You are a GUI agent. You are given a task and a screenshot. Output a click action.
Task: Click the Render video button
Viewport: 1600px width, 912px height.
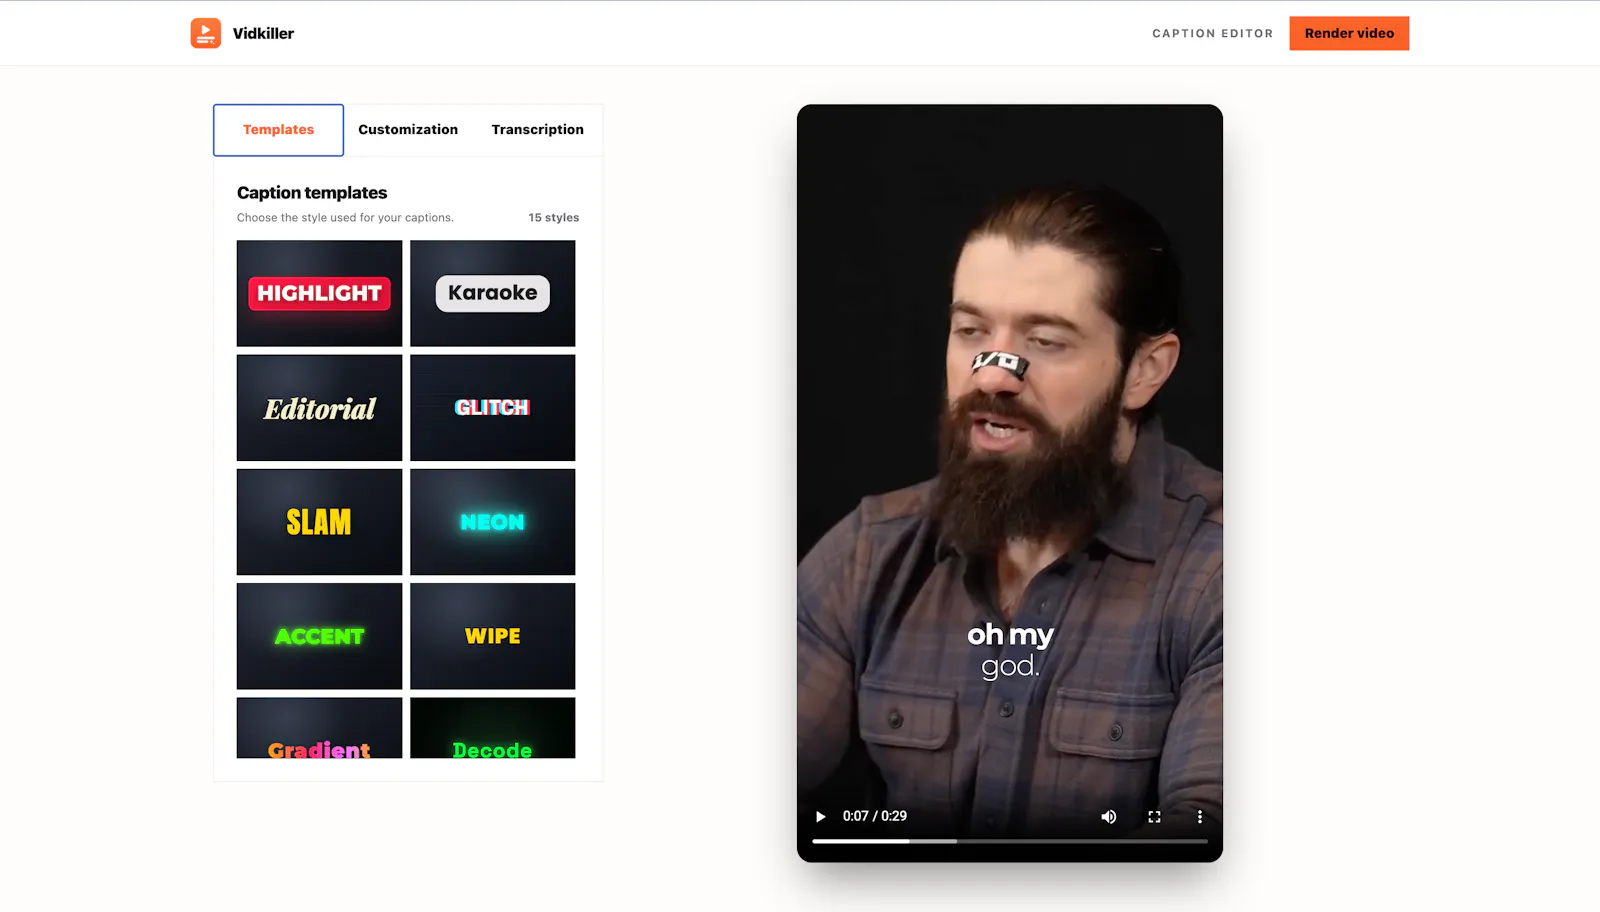pyautogui.click(x=1349, y=33)
